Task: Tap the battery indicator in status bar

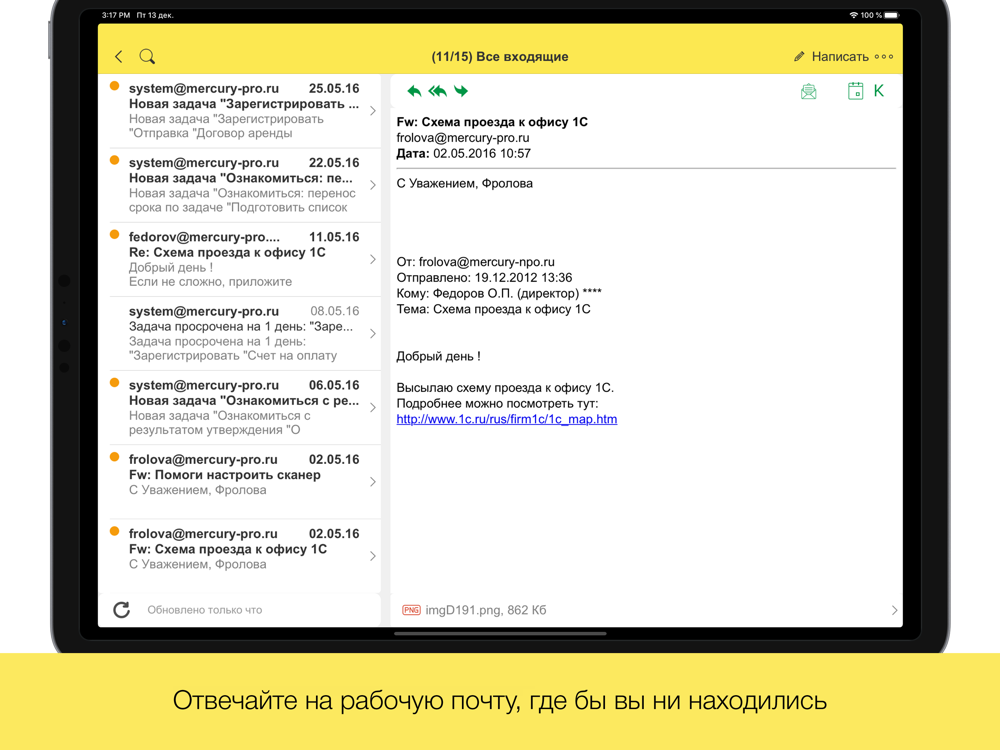Action: pos(892,15)
